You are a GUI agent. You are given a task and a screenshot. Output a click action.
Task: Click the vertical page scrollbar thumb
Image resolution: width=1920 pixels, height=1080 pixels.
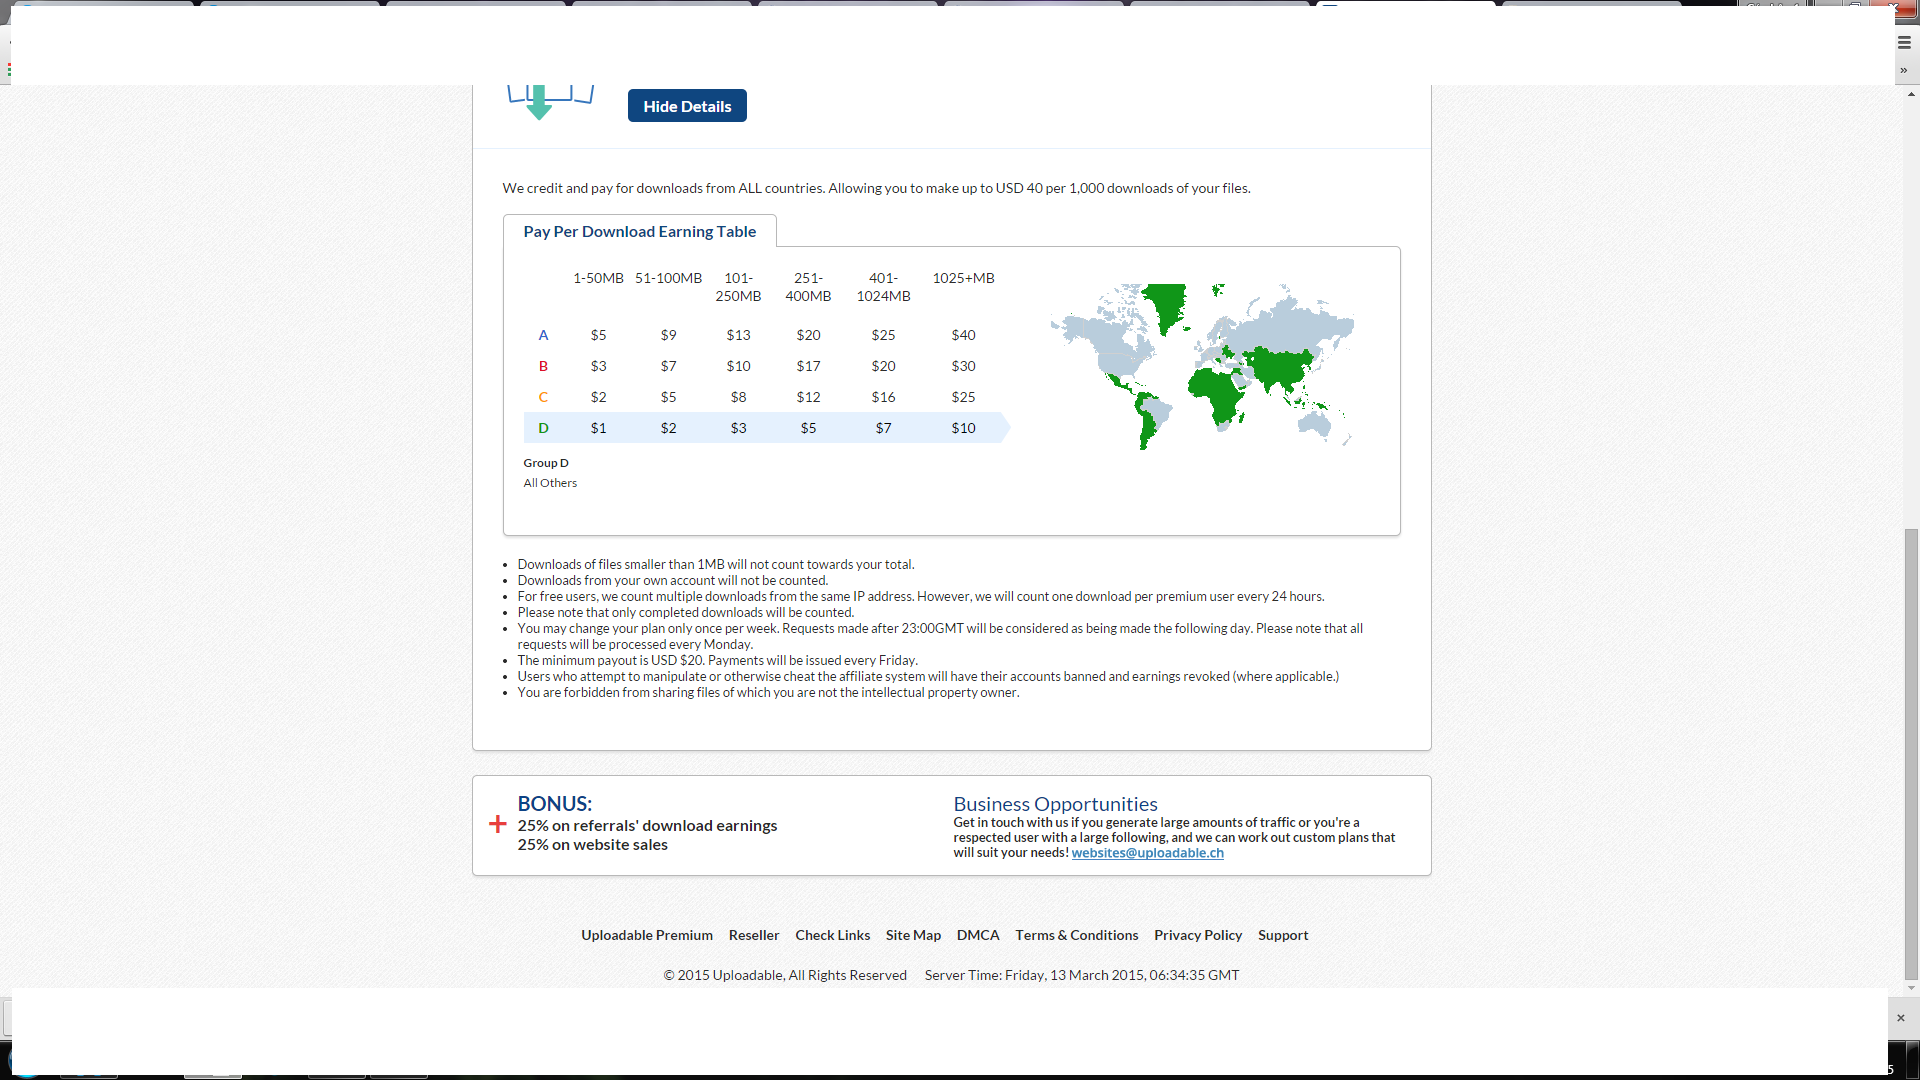click(1911, 753)
